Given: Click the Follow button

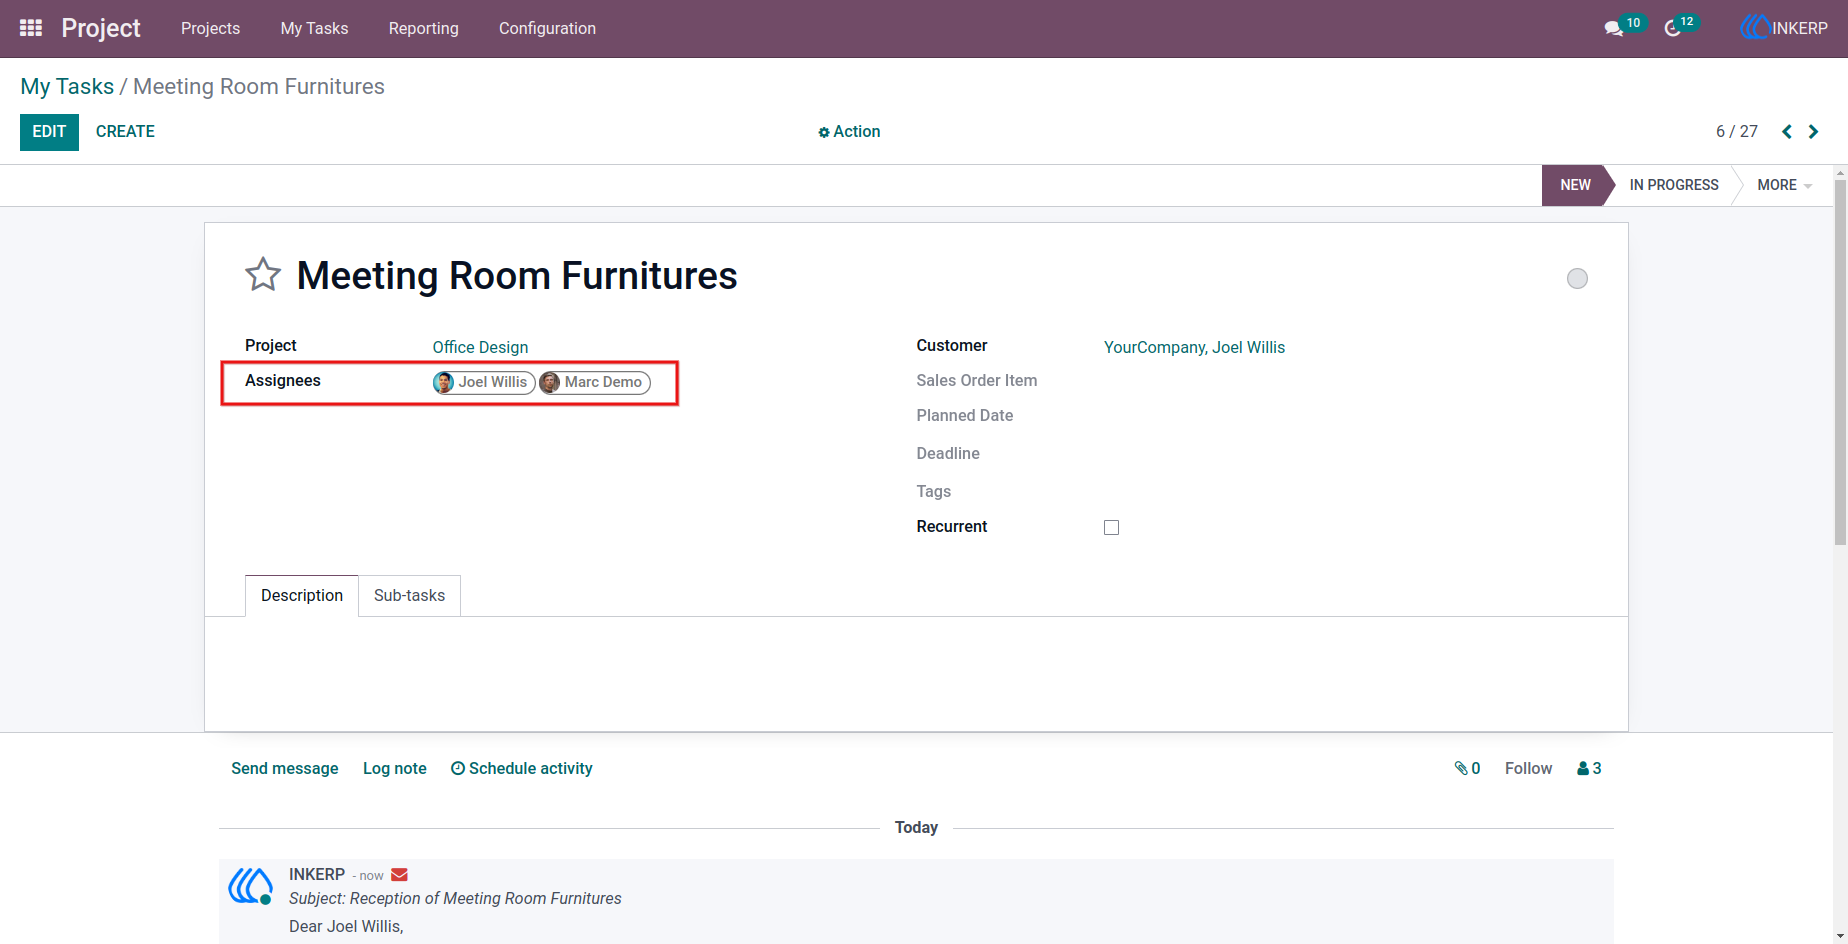Looking at the screenshot, I should click(1528, 768).
